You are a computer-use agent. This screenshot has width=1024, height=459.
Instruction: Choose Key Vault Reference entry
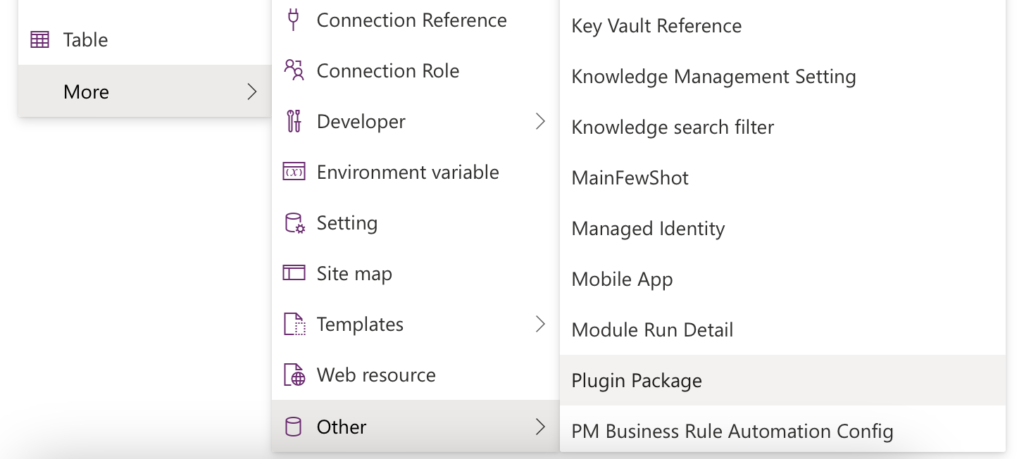click(x=782, y=26)
